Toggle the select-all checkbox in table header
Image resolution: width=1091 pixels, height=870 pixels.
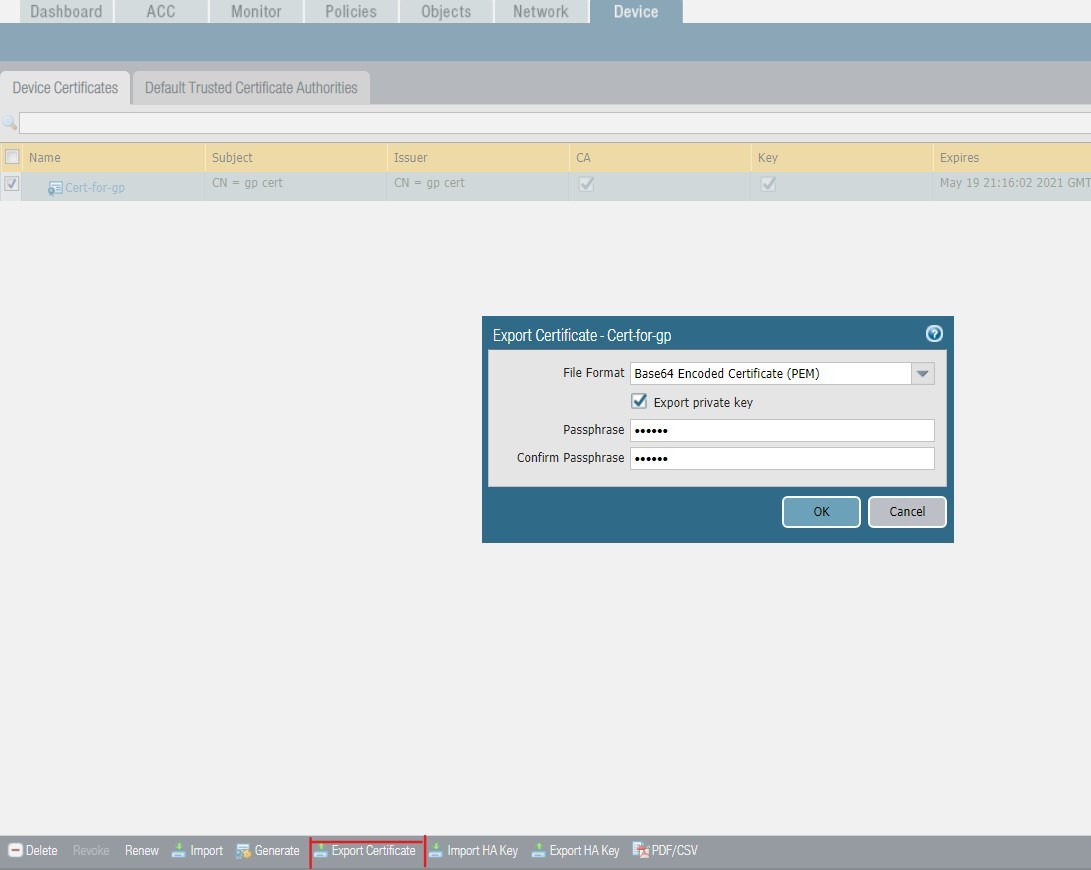(x=13, y=157)
